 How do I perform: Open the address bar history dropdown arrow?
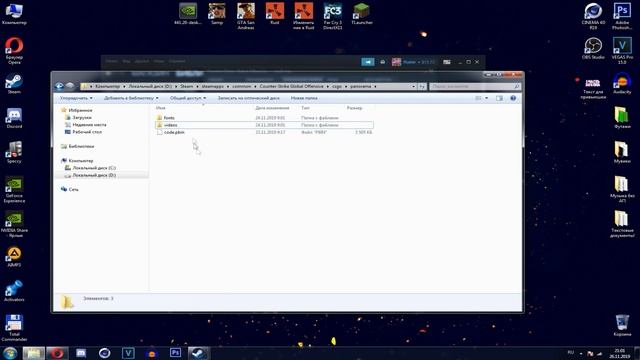[413, 87]
